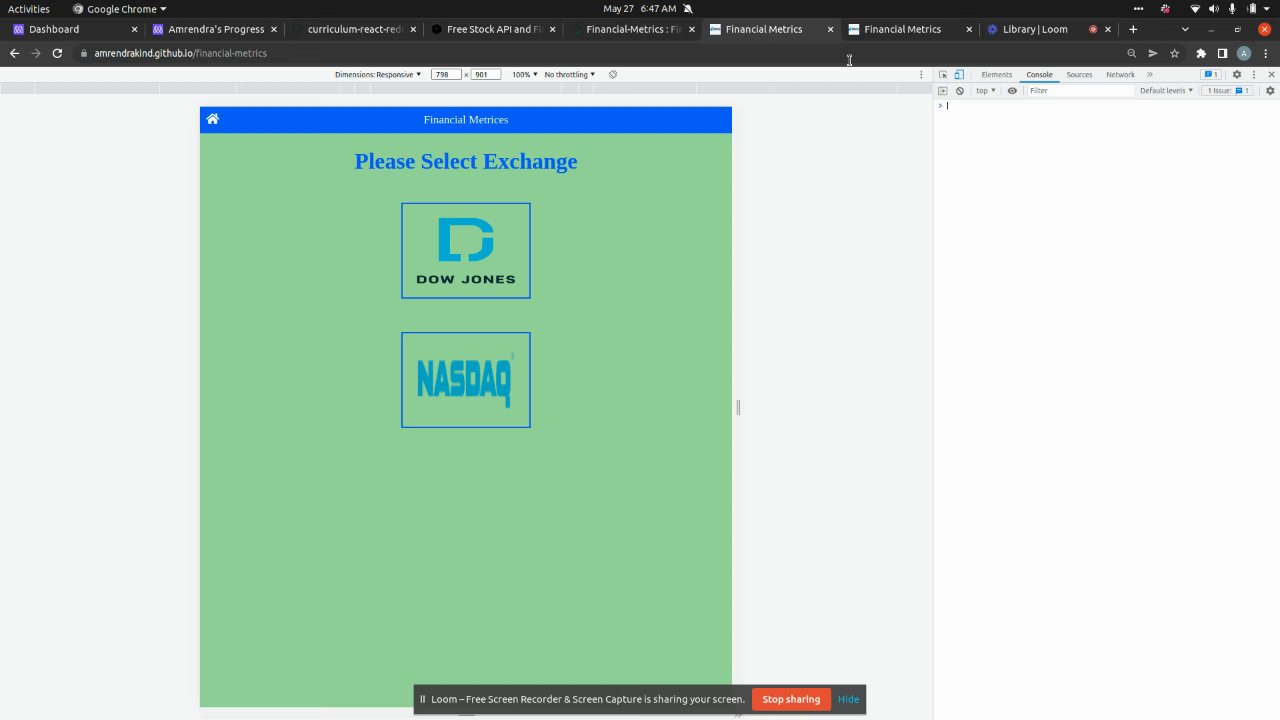Open the 'top' JavaScript context dropdown

pos(986,90)
